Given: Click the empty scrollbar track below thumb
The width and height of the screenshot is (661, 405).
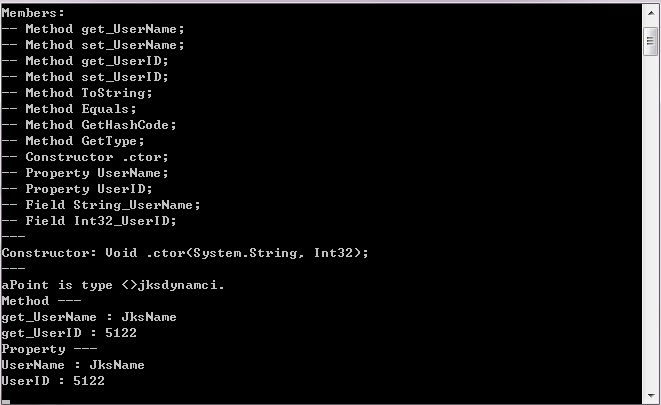Looking at the screenshot, I should pos(651,221).
